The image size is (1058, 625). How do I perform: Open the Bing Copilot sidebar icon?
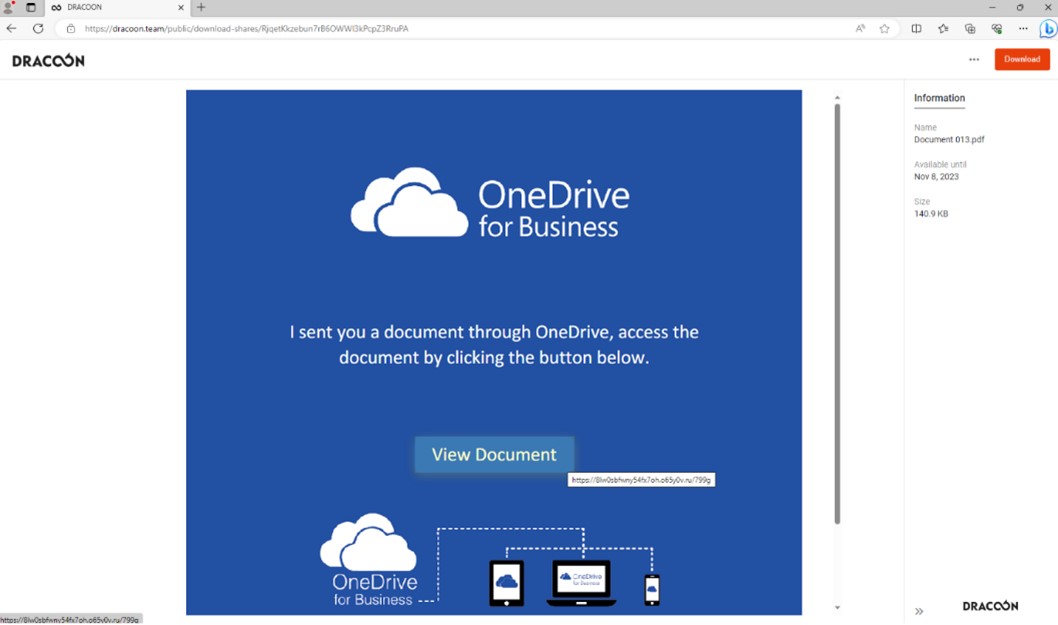pos(1048,29)
